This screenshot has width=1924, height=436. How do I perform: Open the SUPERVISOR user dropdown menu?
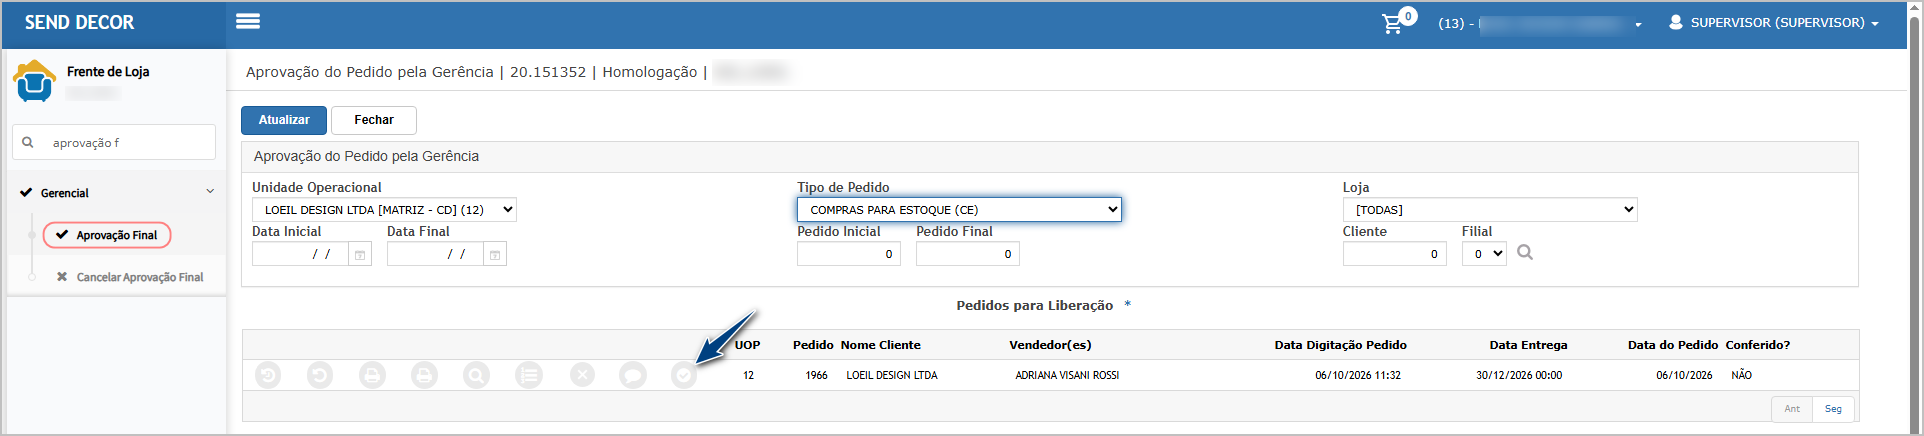1774,22
